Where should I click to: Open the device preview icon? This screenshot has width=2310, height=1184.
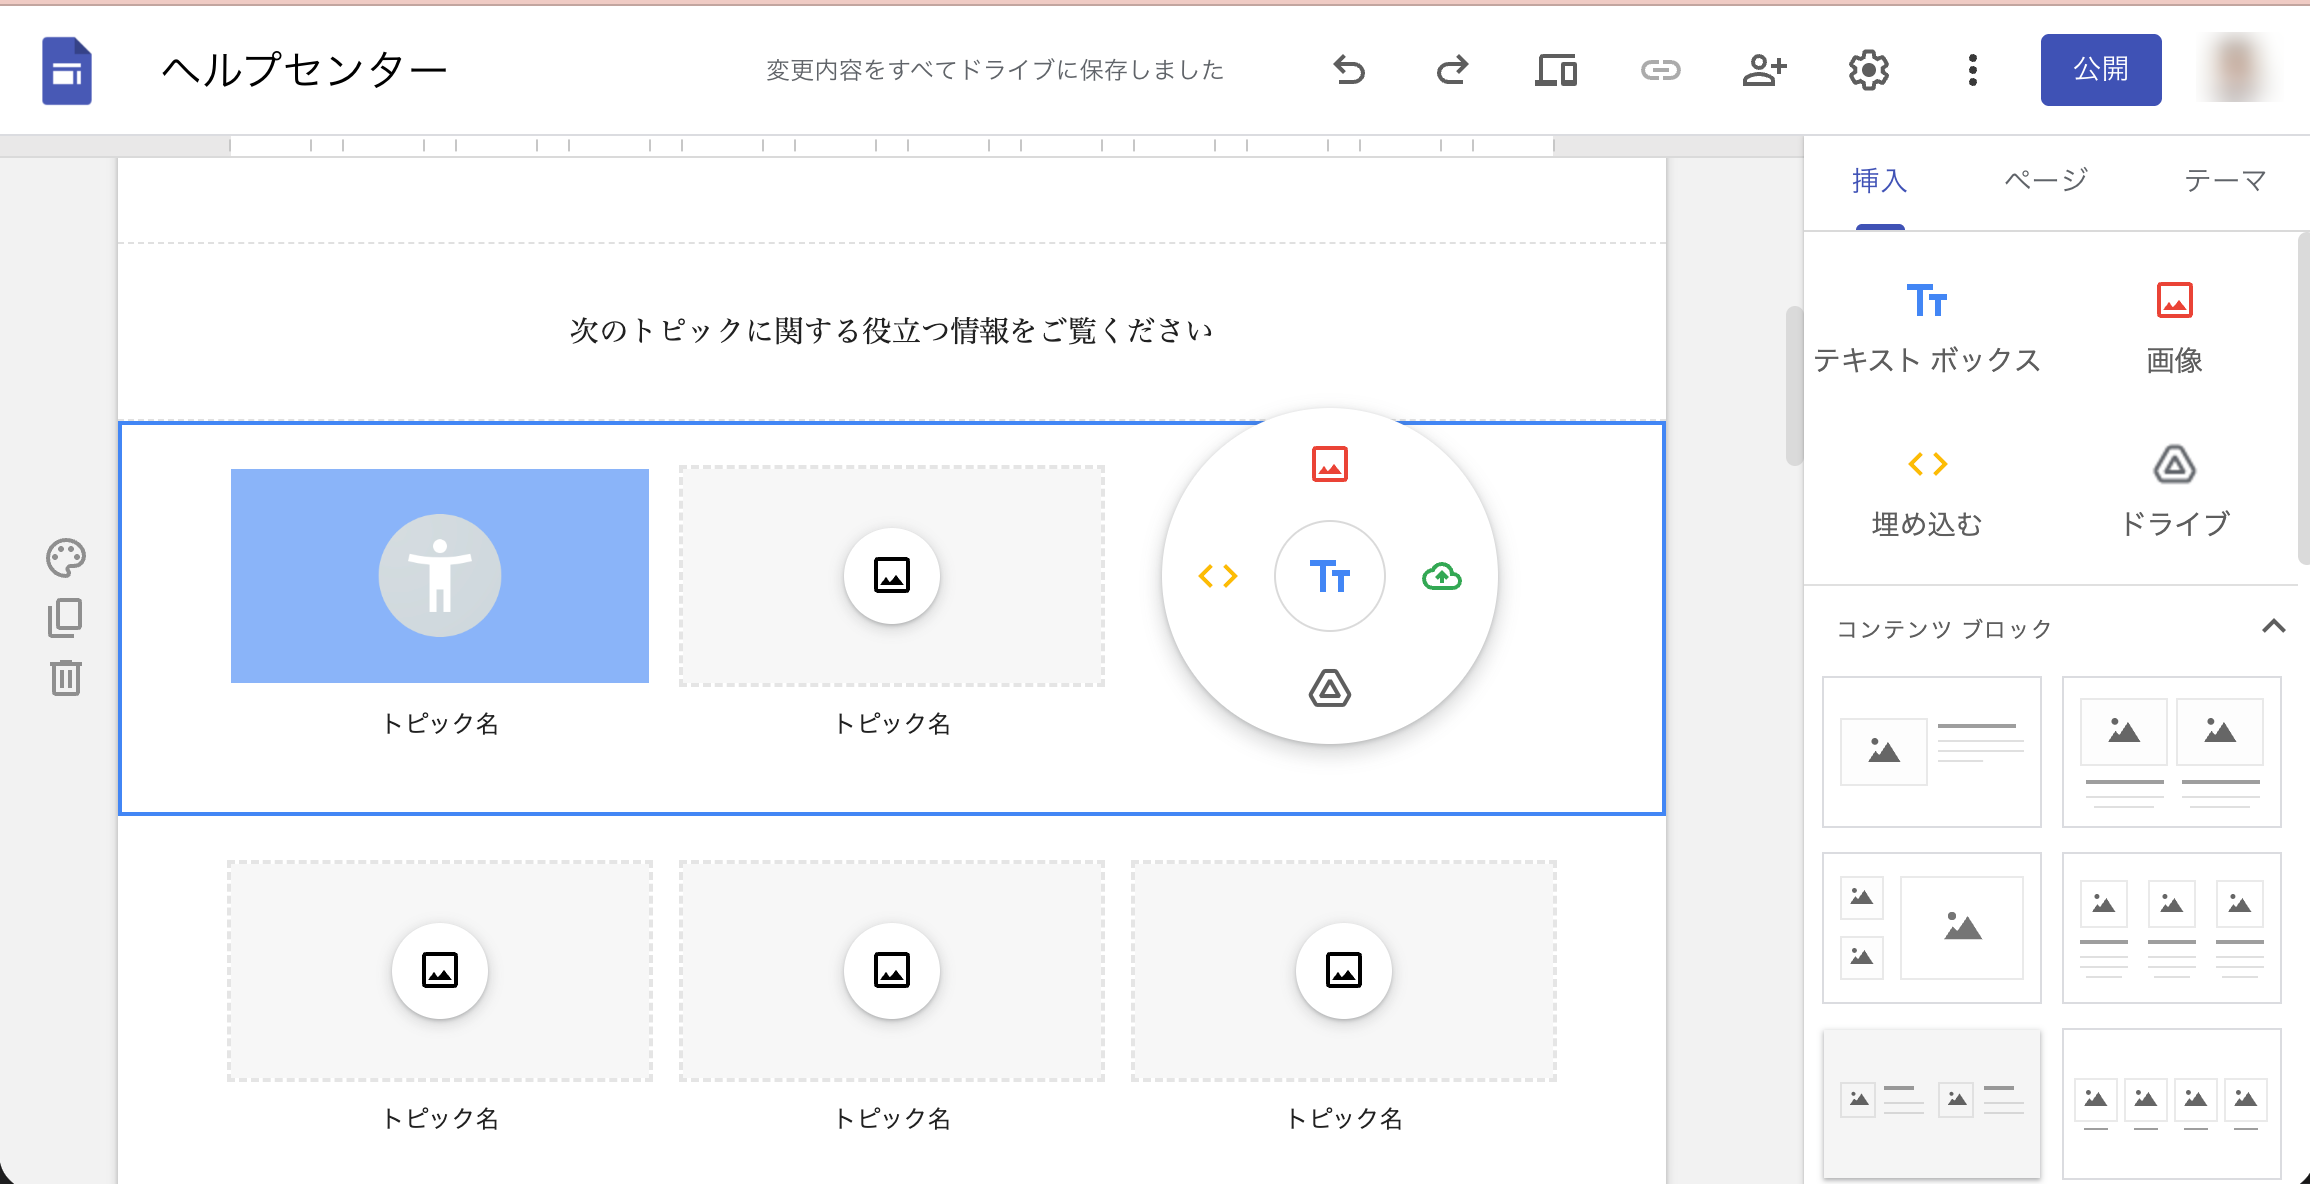pos(1556,70)
